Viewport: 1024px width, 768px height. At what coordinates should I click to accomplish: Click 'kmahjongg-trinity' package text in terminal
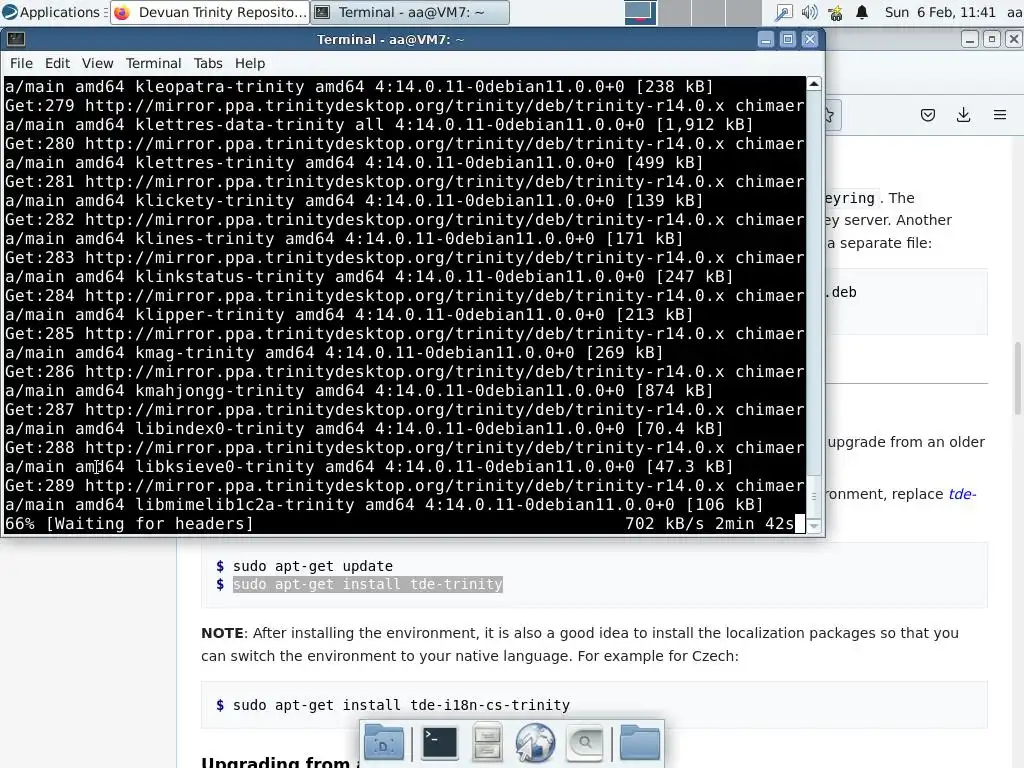click(x=219, y=391)
